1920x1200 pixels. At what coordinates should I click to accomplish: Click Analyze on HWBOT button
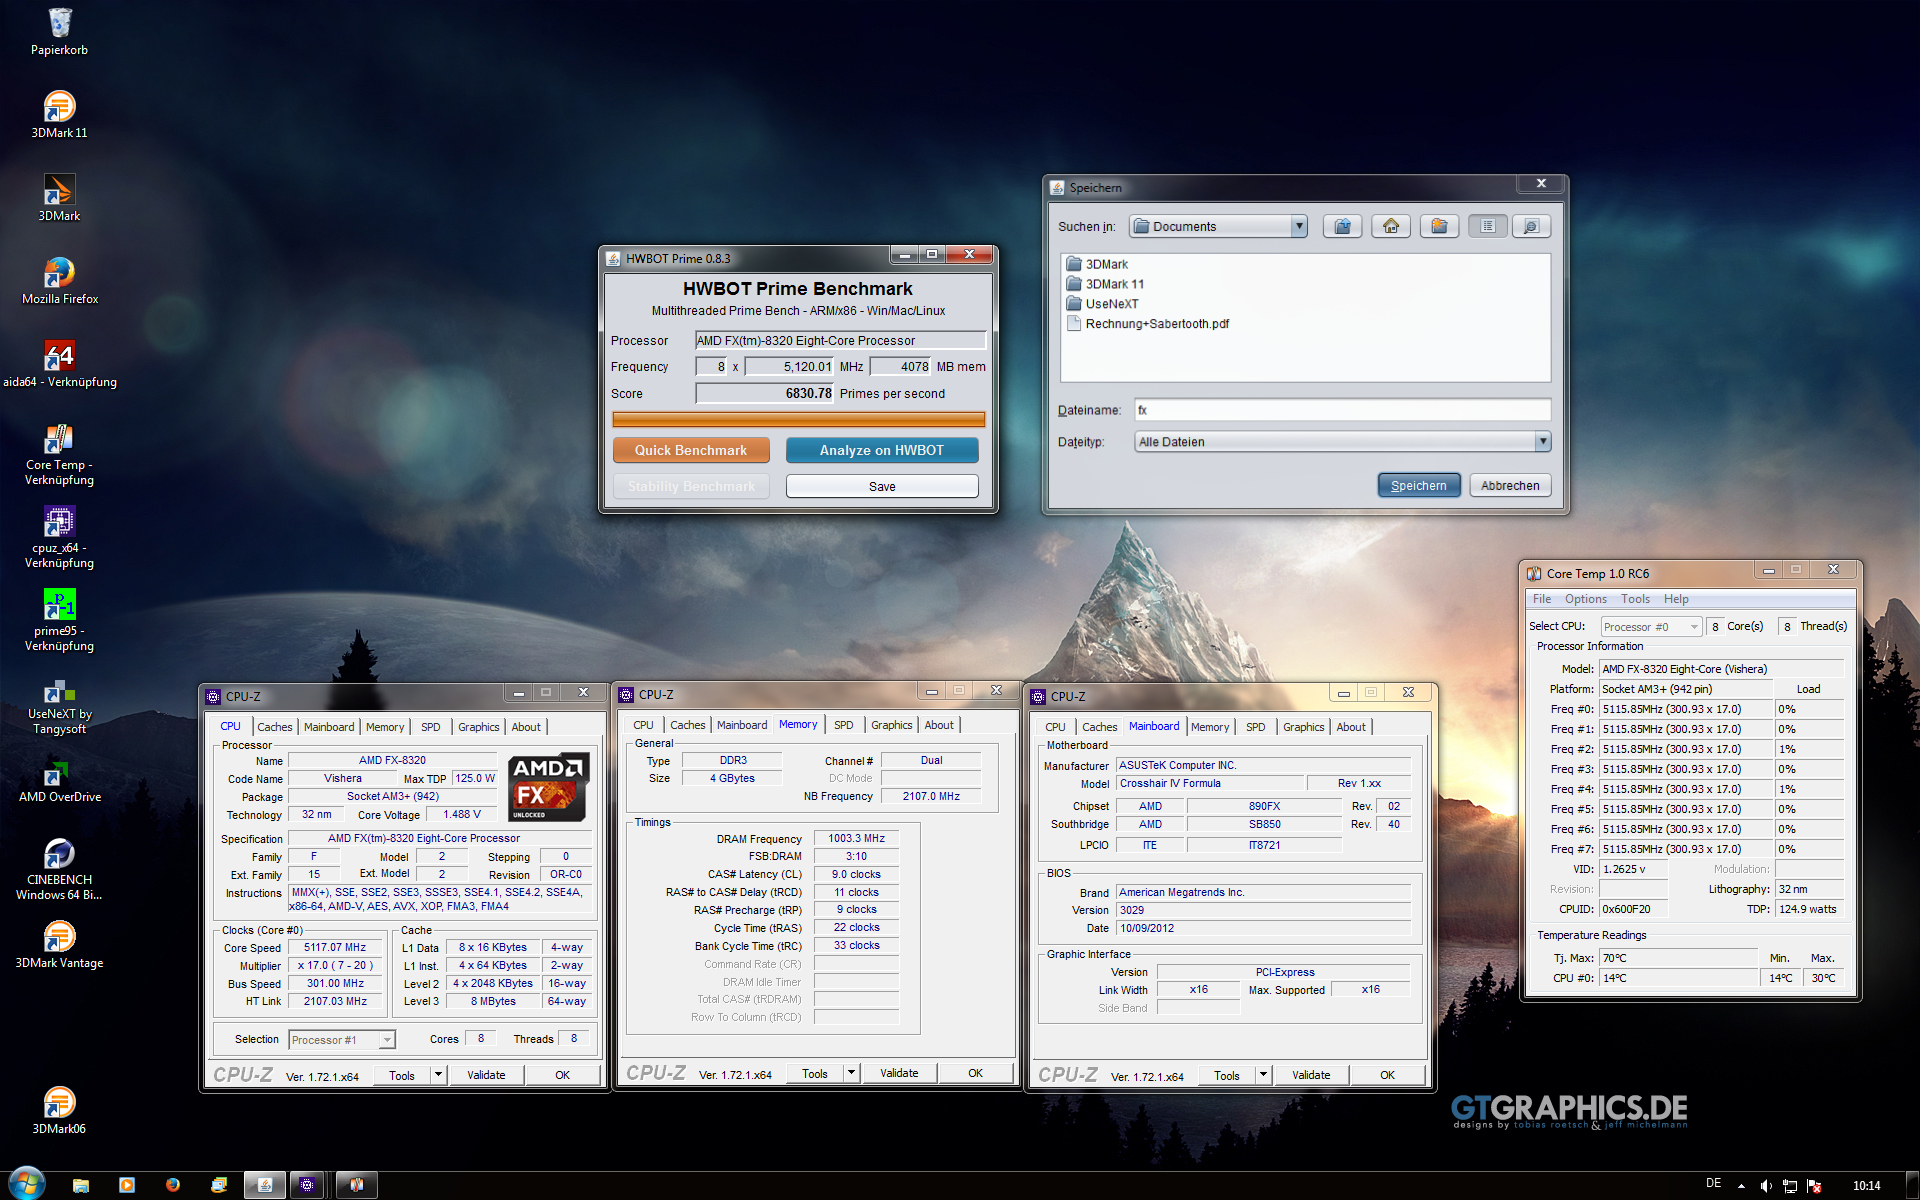tap(882, 450)
